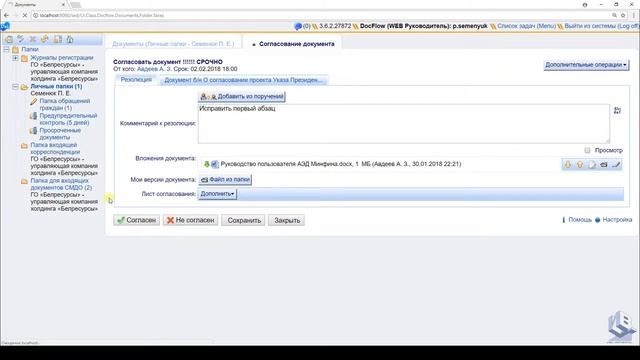
Task: Open Папка входящей корреспонденции folder
Action: coord(56,149)
